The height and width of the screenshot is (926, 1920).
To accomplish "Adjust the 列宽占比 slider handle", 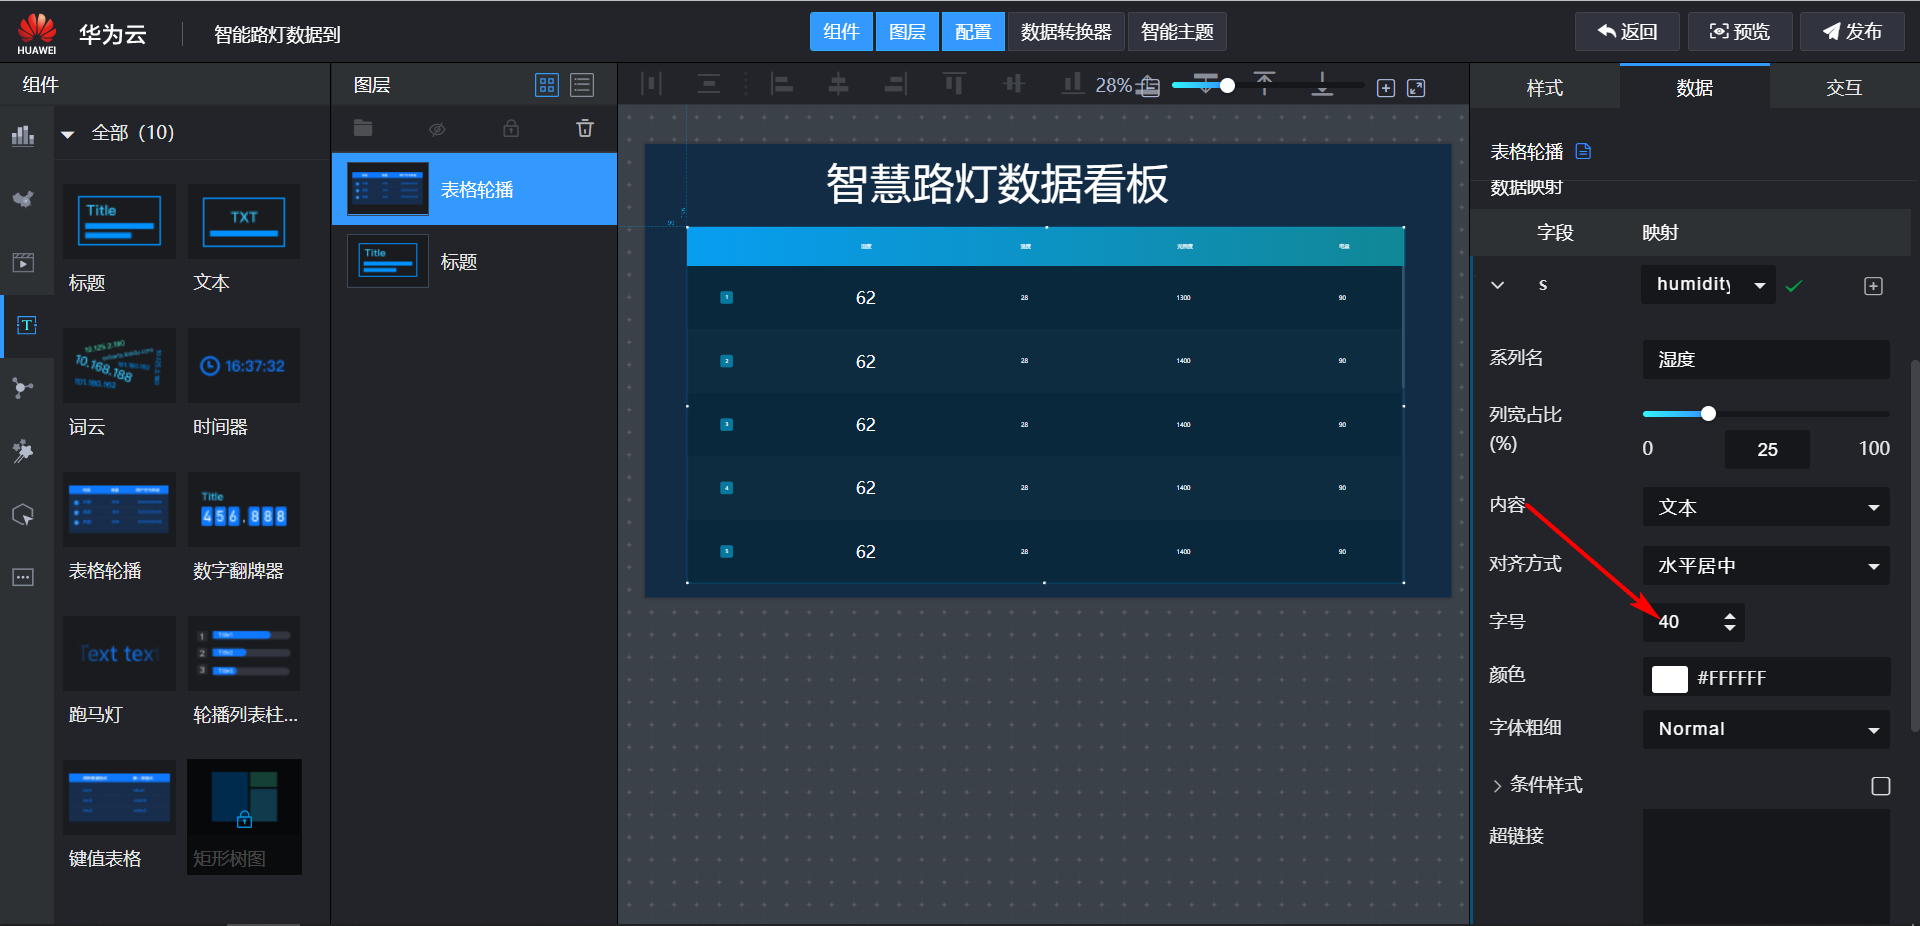I will pos(1708,414).
